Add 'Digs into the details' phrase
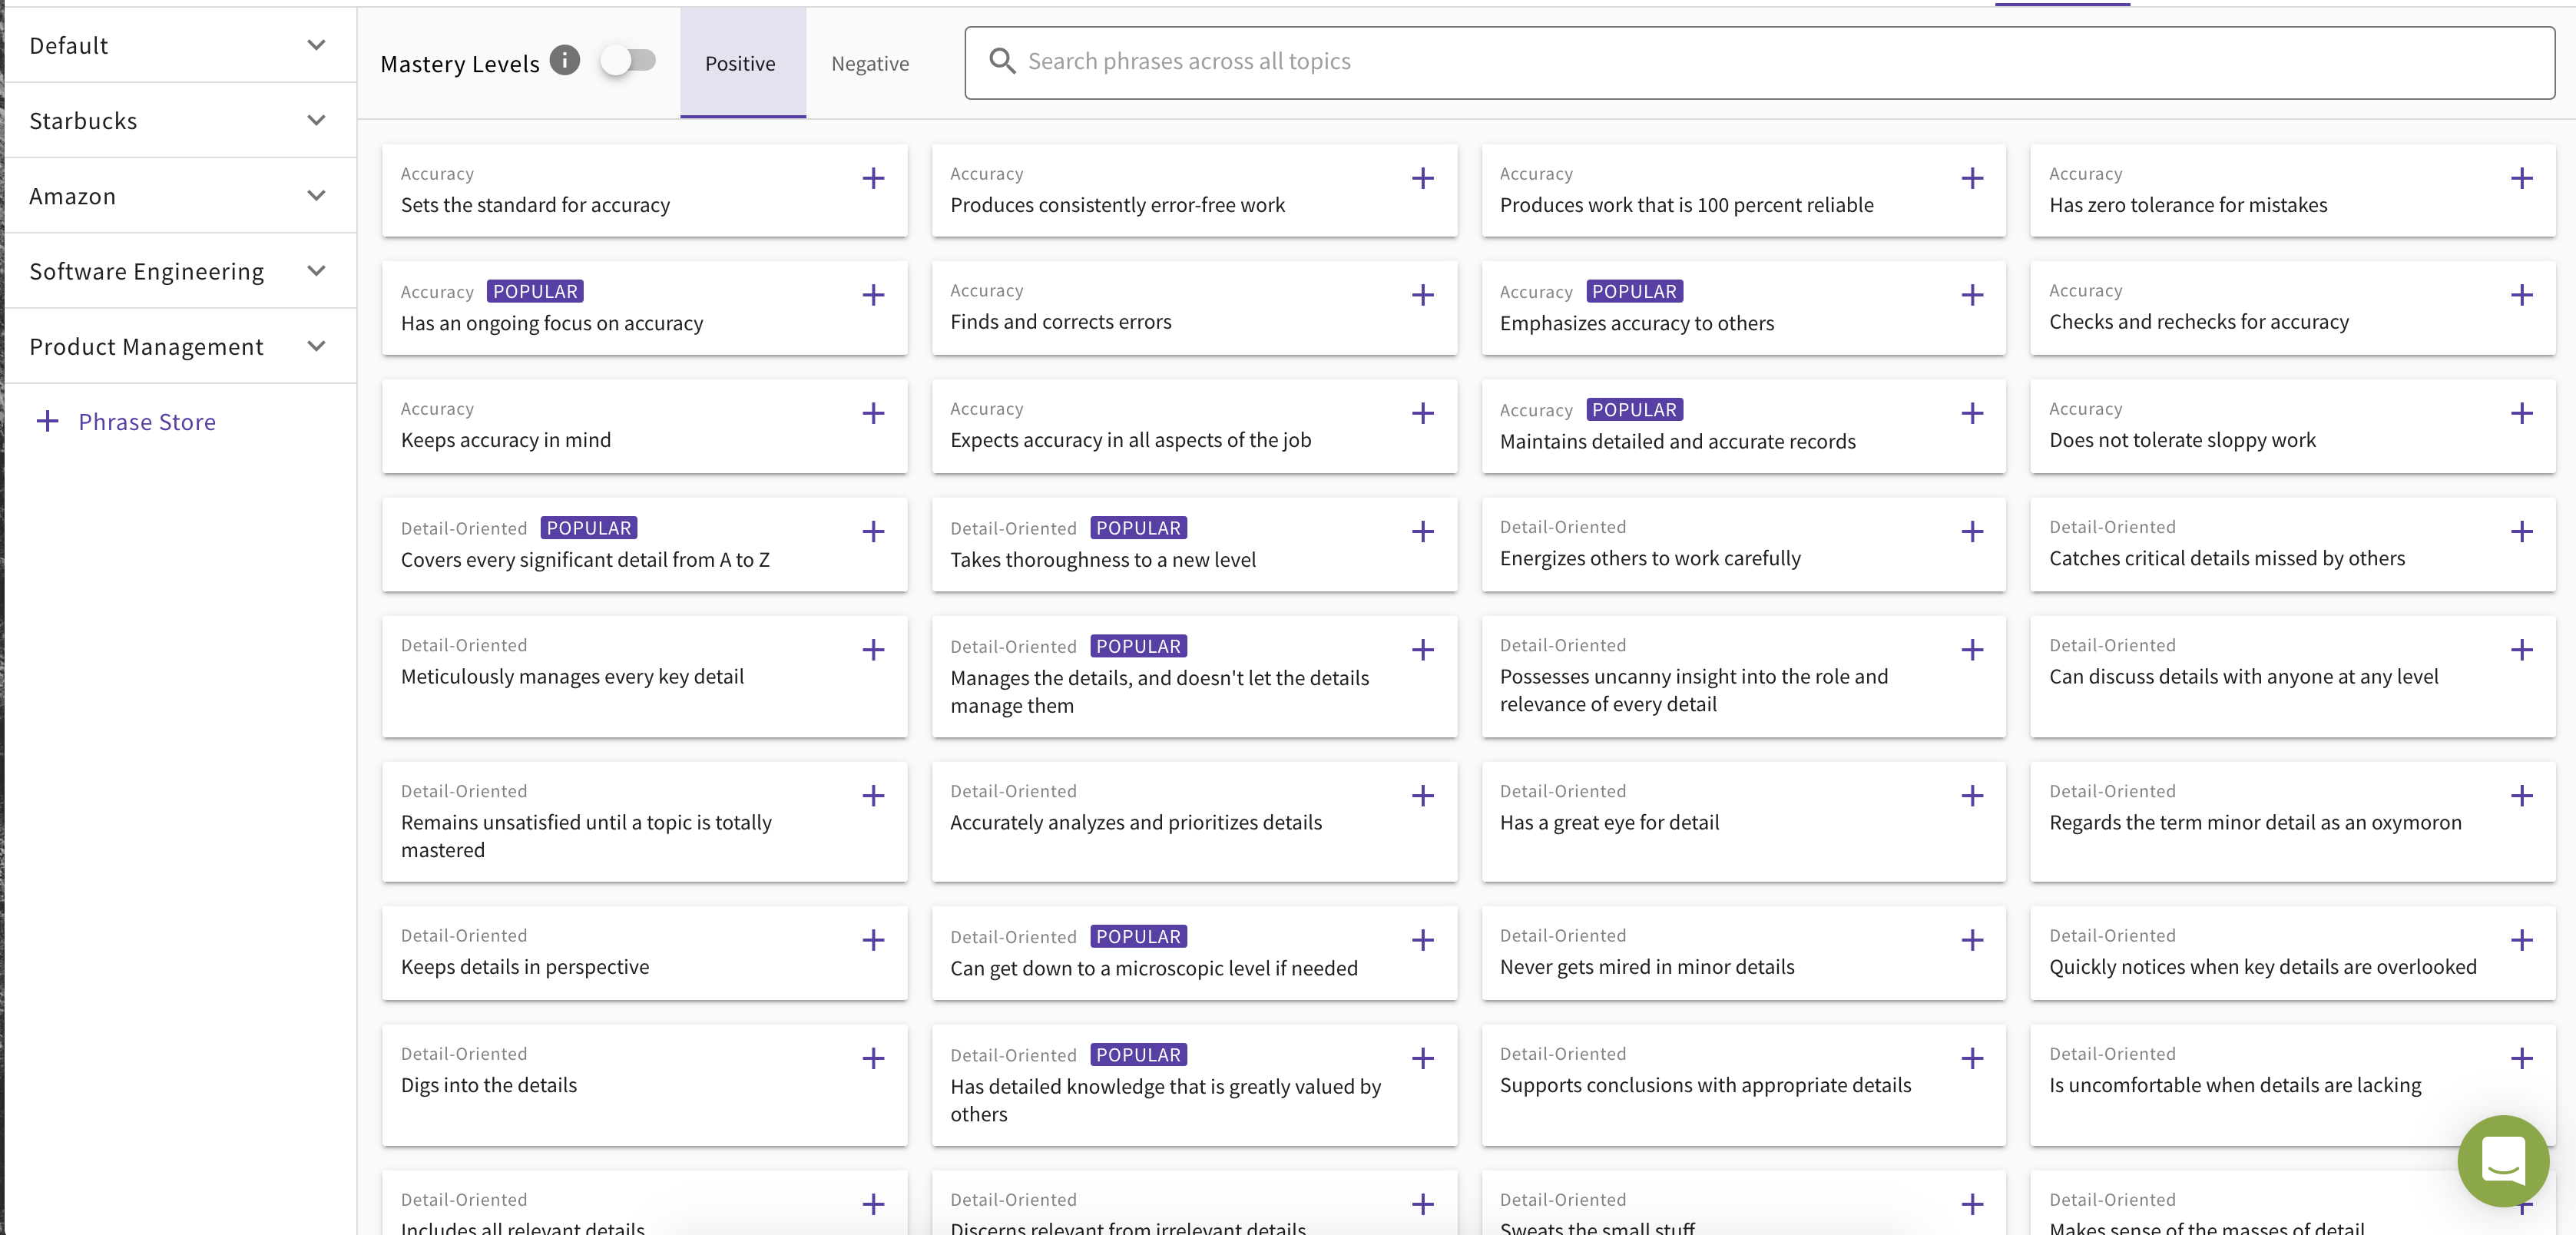 (873, 1058)
